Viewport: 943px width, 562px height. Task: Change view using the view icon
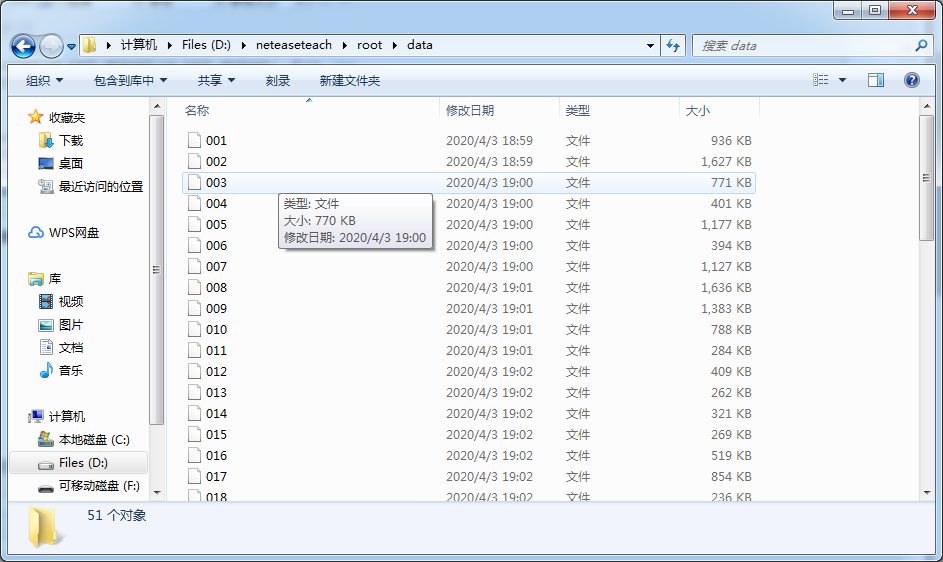click(x=820, y=80)
